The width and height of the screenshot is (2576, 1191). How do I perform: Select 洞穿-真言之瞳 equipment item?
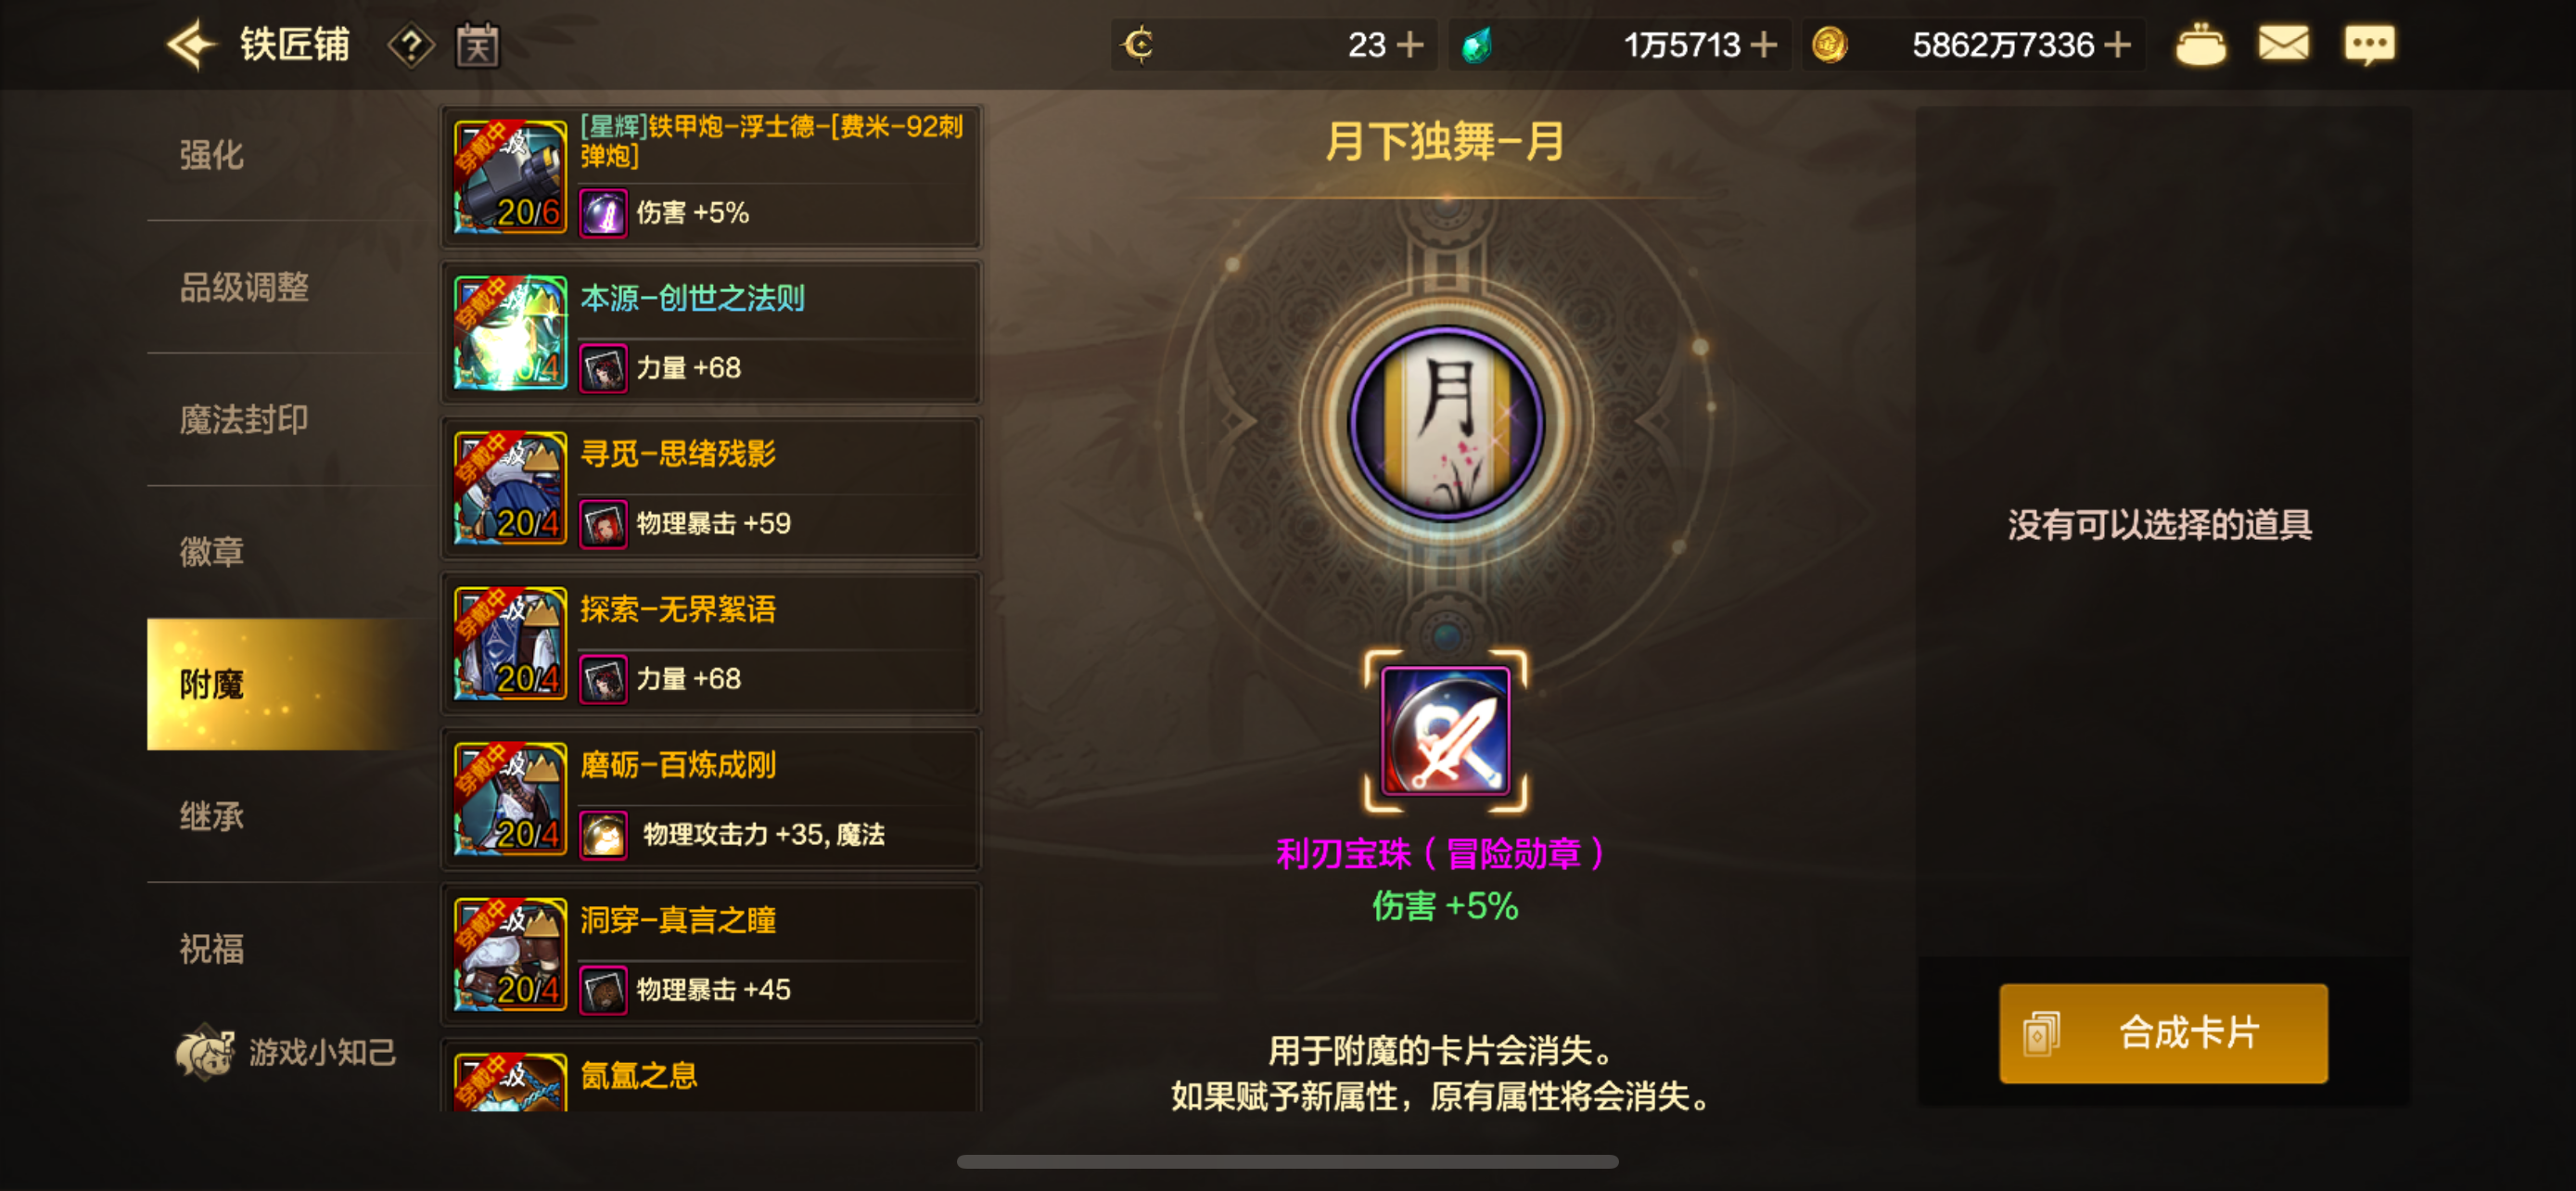[710, 955]
